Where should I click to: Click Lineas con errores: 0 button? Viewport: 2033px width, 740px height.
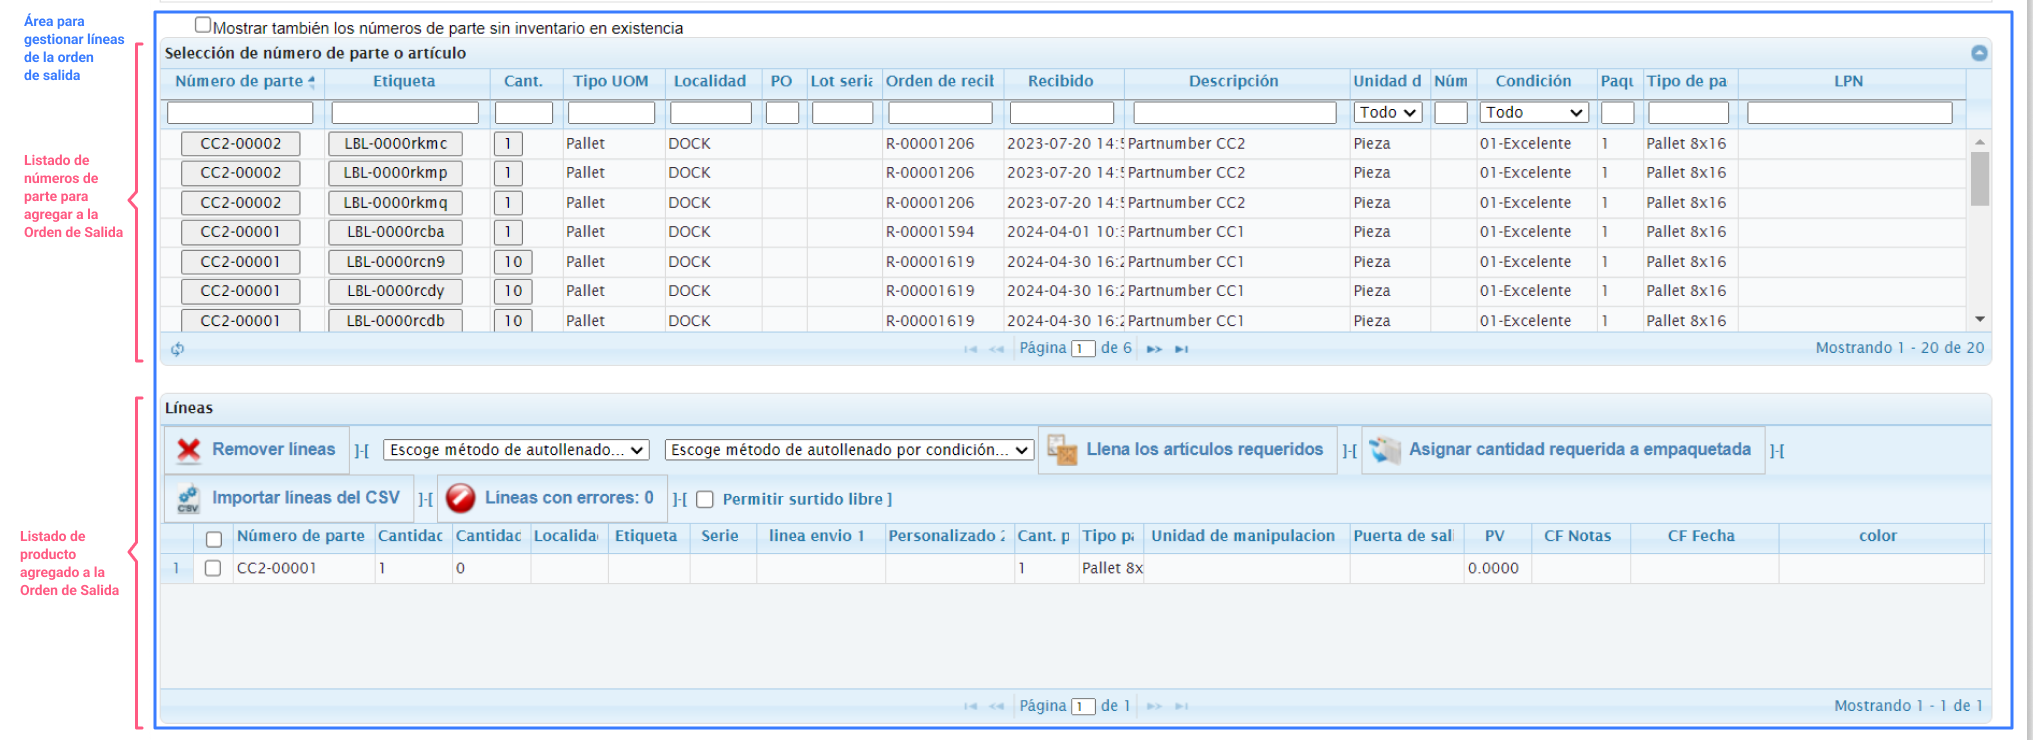[x=552, y=498]
